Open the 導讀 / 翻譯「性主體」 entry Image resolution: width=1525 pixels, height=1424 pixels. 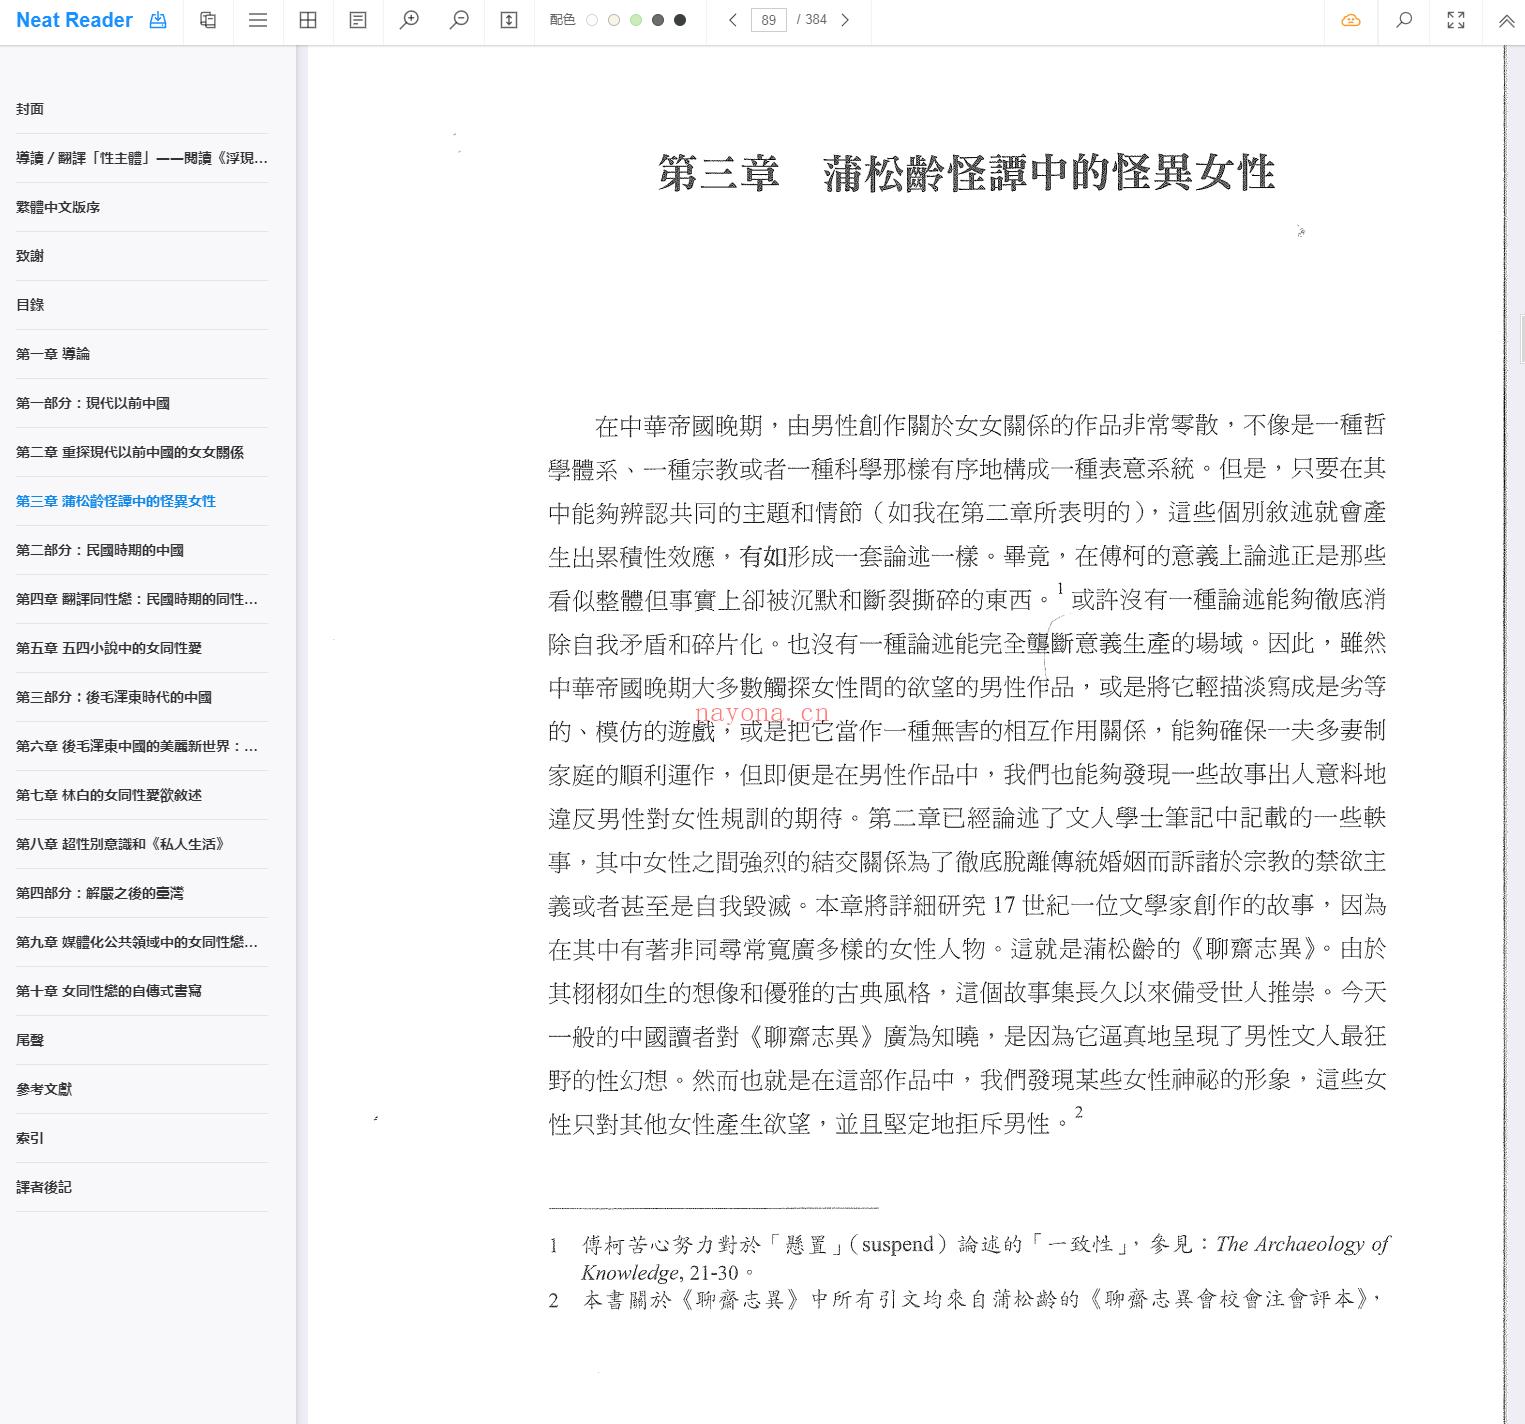142,158
